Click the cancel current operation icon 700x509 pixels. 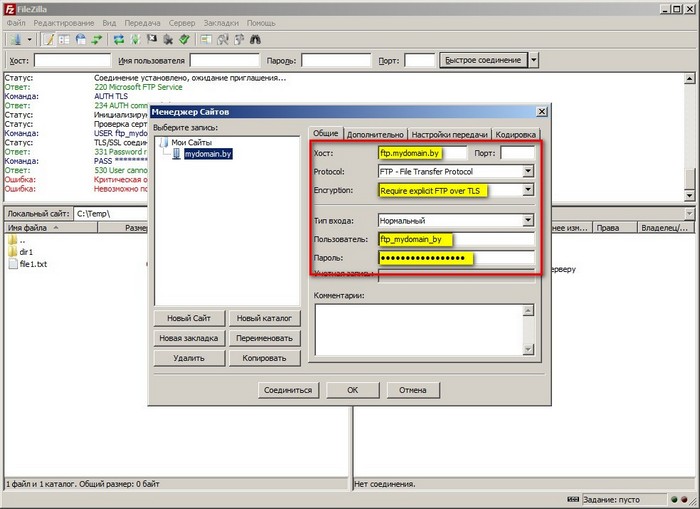coord(152,40)
